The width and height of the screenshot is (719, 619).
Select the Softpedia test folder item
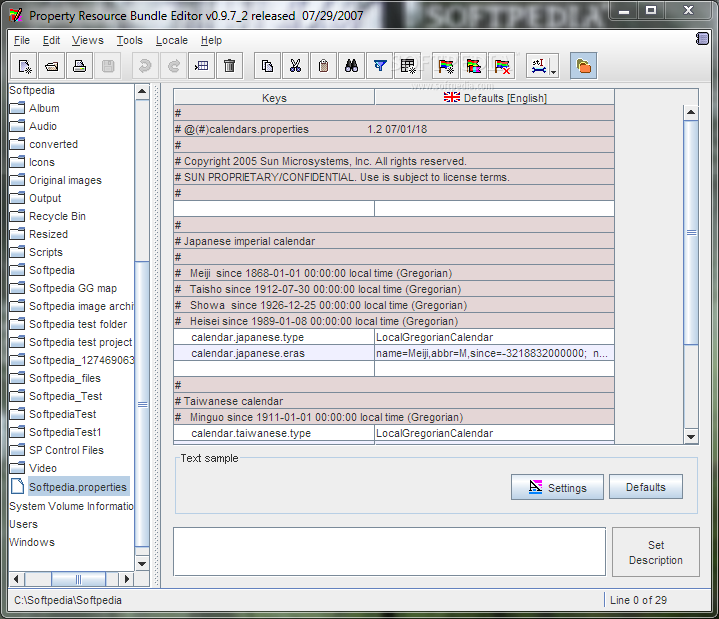(78, 324)
